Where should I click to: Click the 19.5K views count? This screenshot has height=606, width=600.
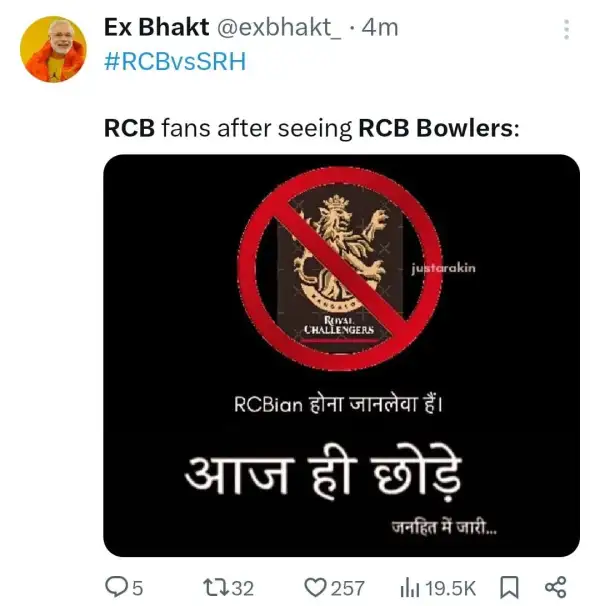[450, 589]
